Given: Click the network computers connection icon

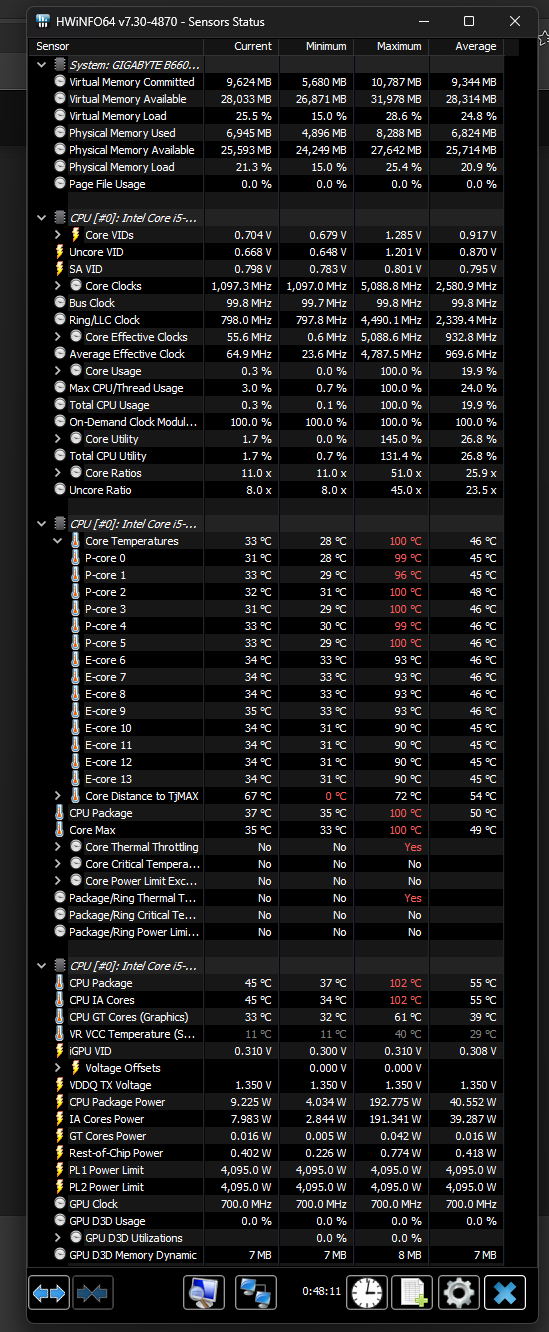Looking at the screenshot, I should click(256, 1292).
